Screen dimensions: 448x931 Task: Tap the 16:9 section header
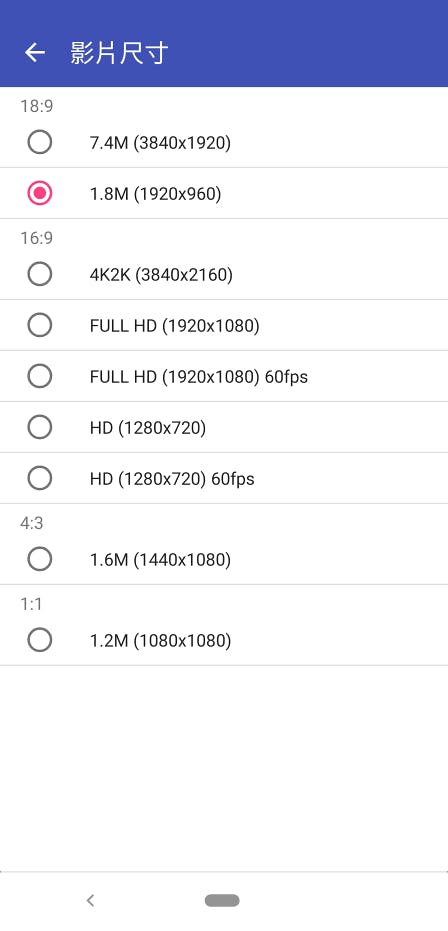pos(36,238)
